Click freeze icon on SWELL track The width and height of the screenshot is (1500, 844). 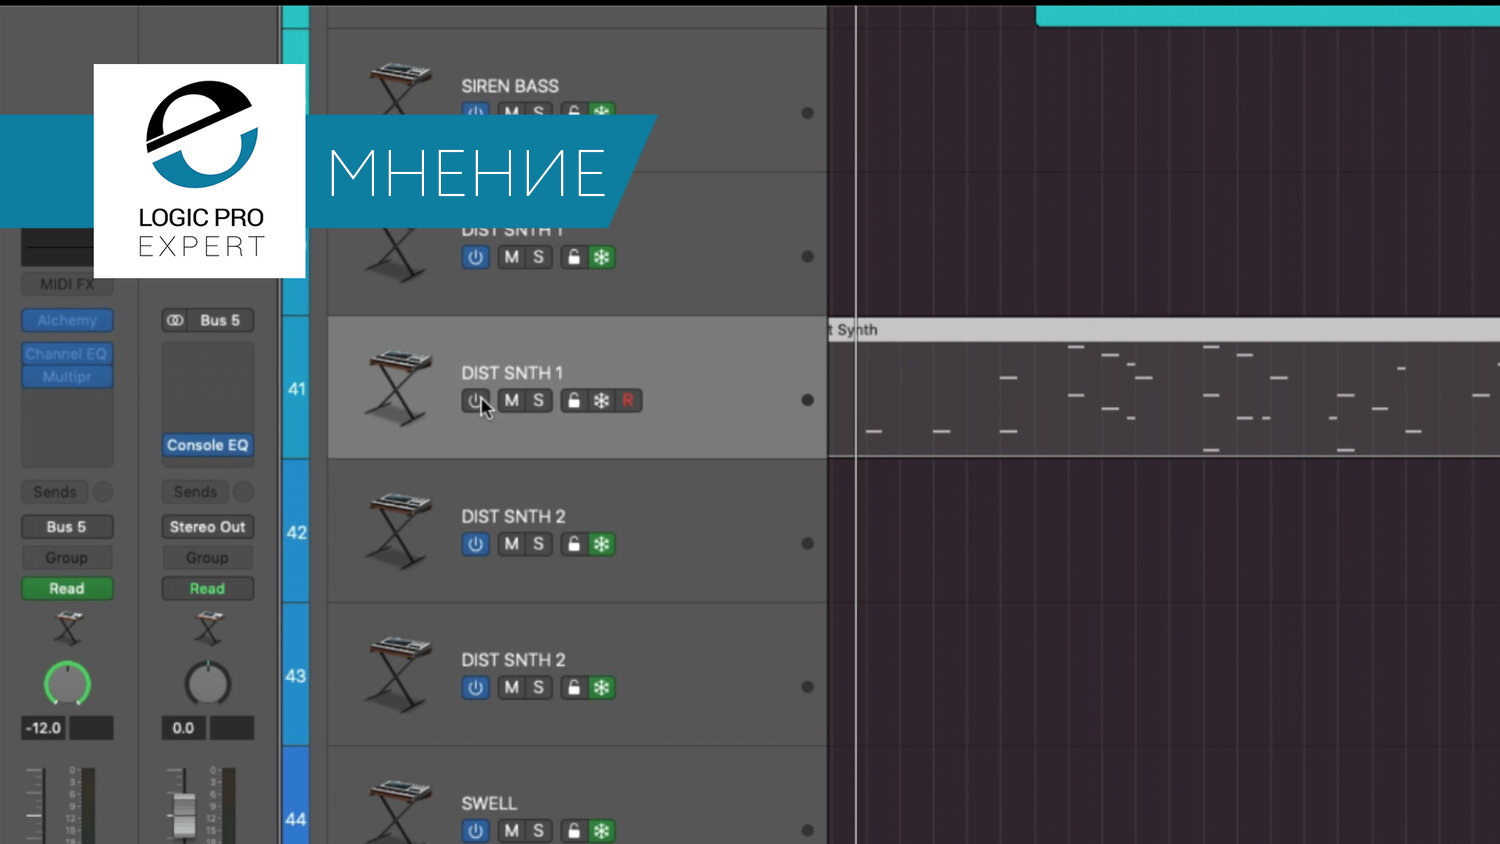[601, 831]
